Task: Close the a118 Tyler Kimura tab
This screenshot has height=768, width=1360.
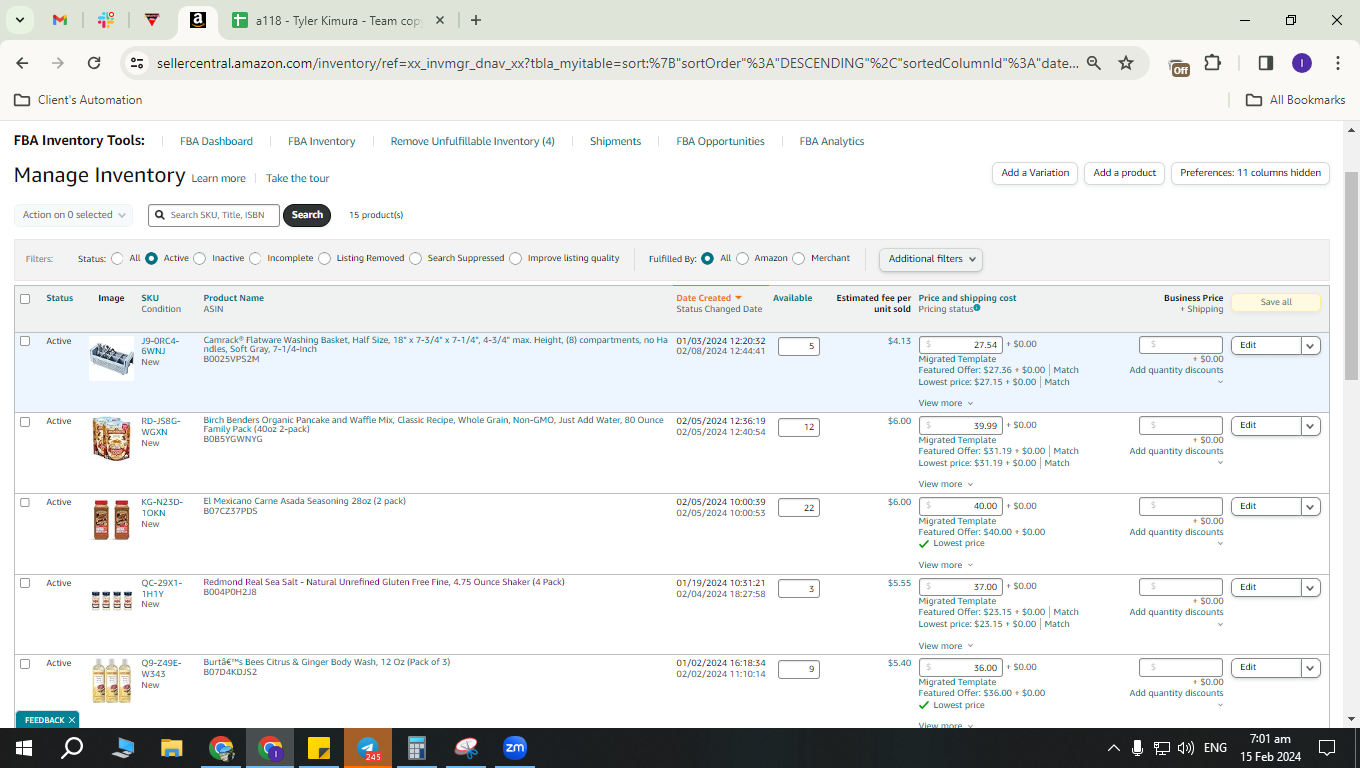Action: point(440,20)
